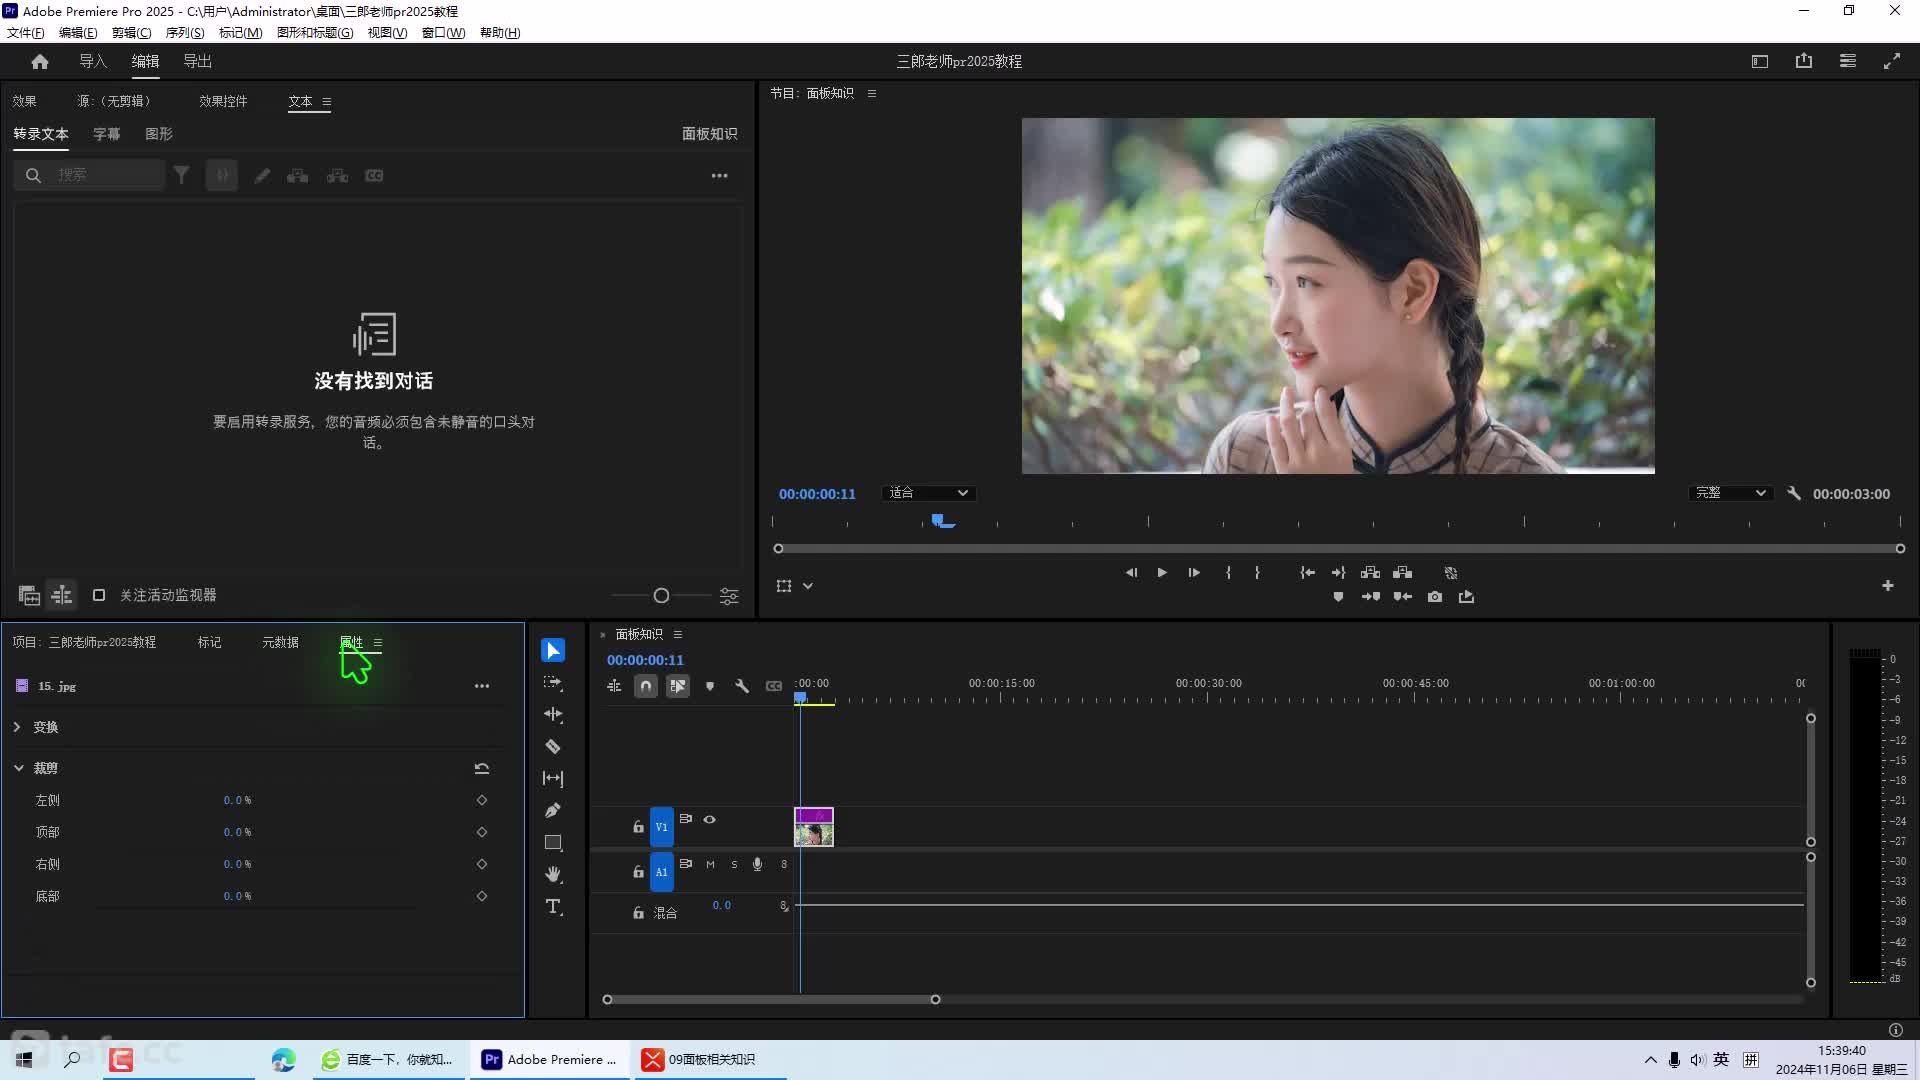Screen dimensions: 1920x1080
Task: Step back one frame
Action: click(x=1131, y=573)
